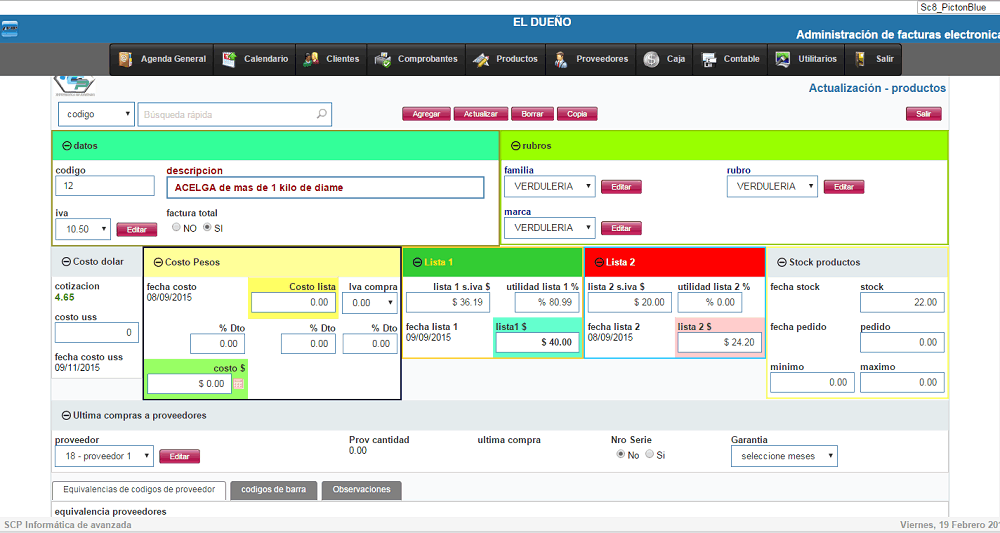Choose Si for Nro Serie
This screenshot has width=1000, height=533.
tap(649, 455)
